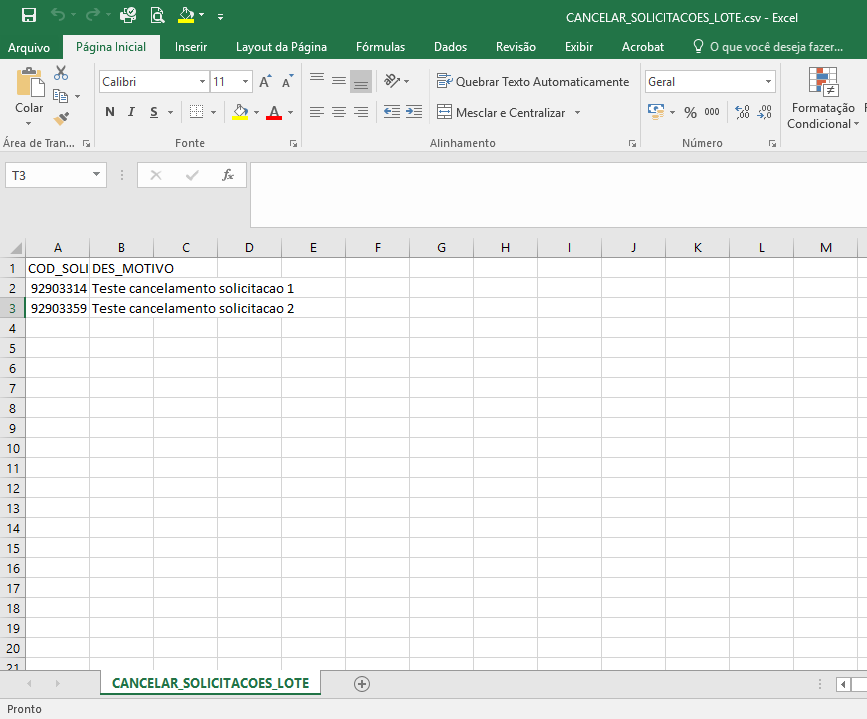Viewport: 867px width, 719px height.
Task: Click the Increase Indent icon
Action: [413, 112]
